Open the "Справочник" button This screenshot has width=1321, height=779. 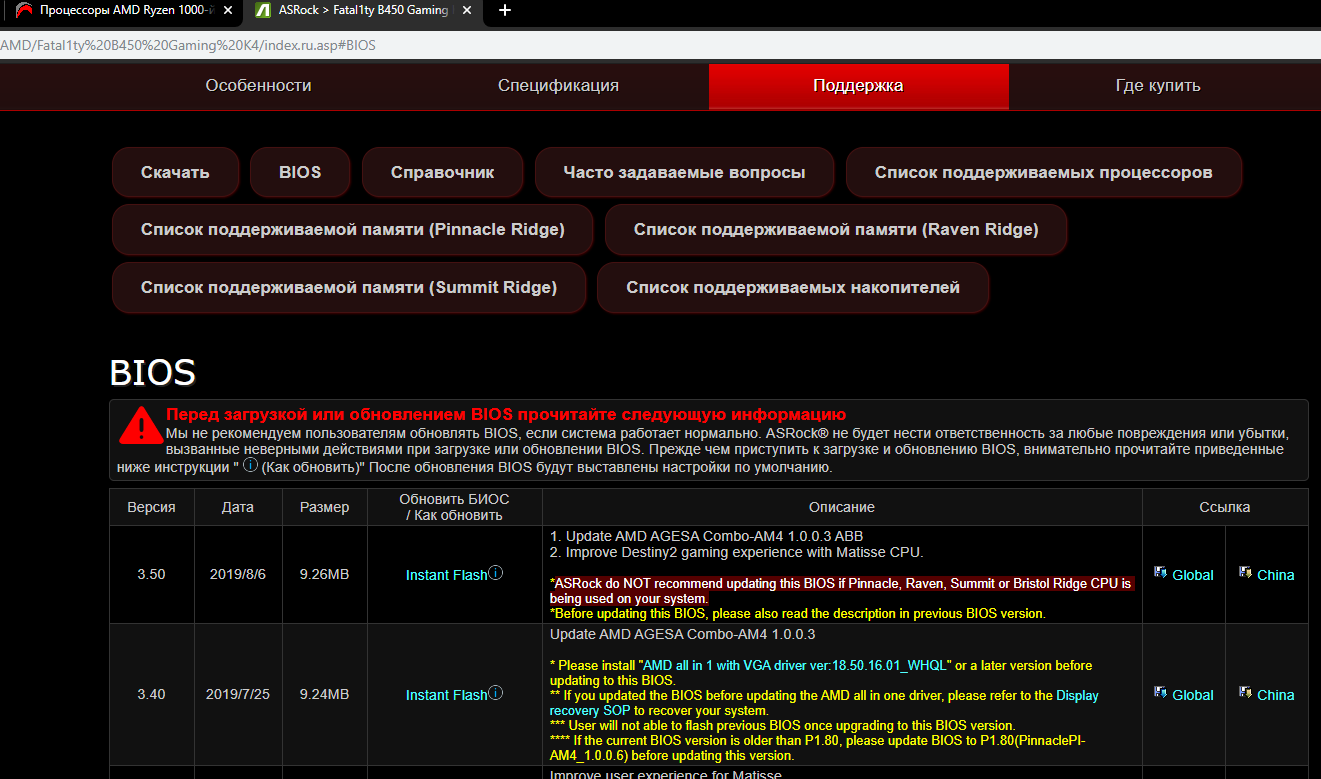443,172
